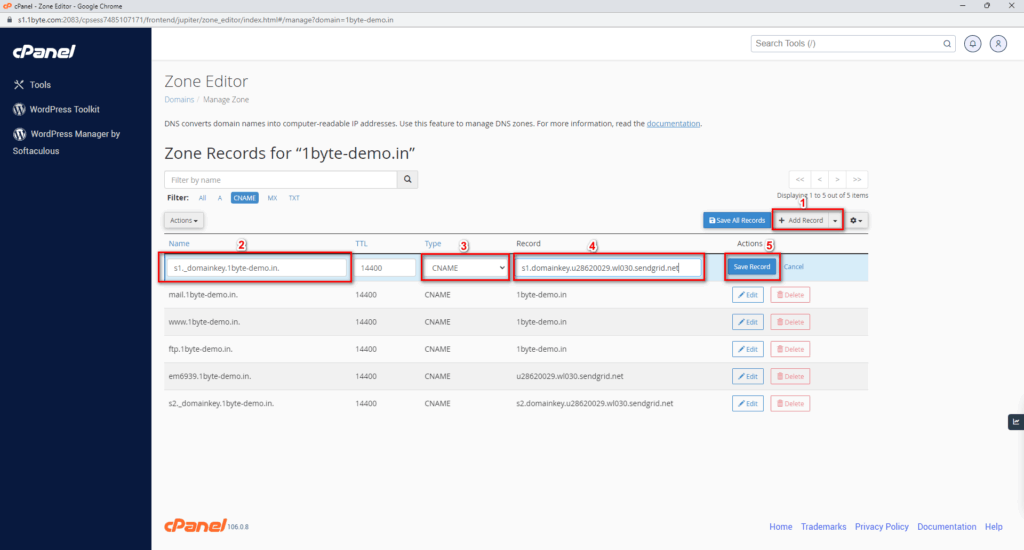This screenshot has height=550, width=1024.
Task: Click the new record Name input field
Action: pyautogui.click(x=257, y=268)
